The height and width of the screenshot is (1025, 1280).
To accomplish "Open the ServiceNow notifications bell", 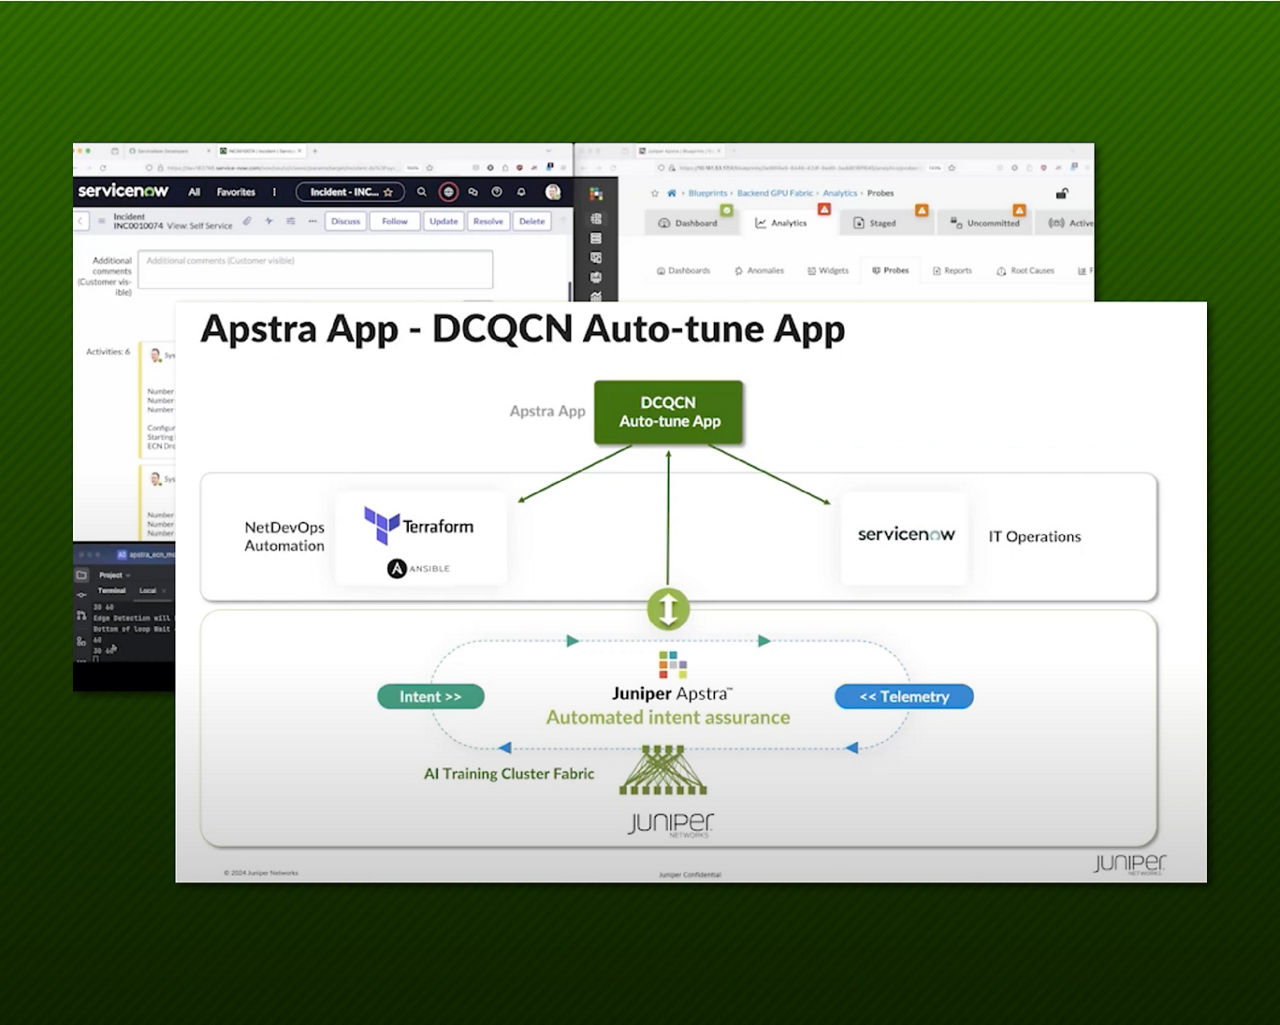I will pos(522,191).
